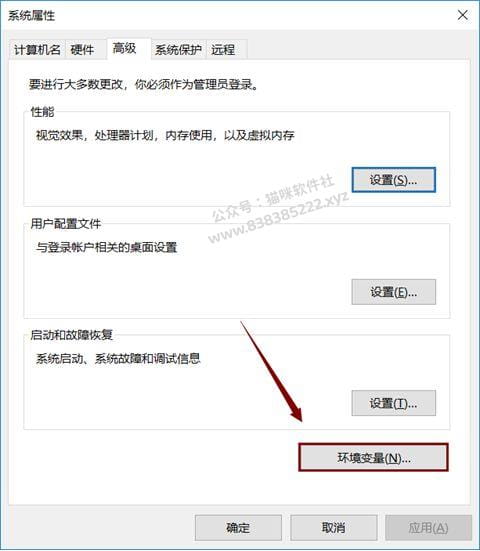Open 环境变量(N) dialog button
The height and width of the screenshot is (551, 480).
(374, 458)
